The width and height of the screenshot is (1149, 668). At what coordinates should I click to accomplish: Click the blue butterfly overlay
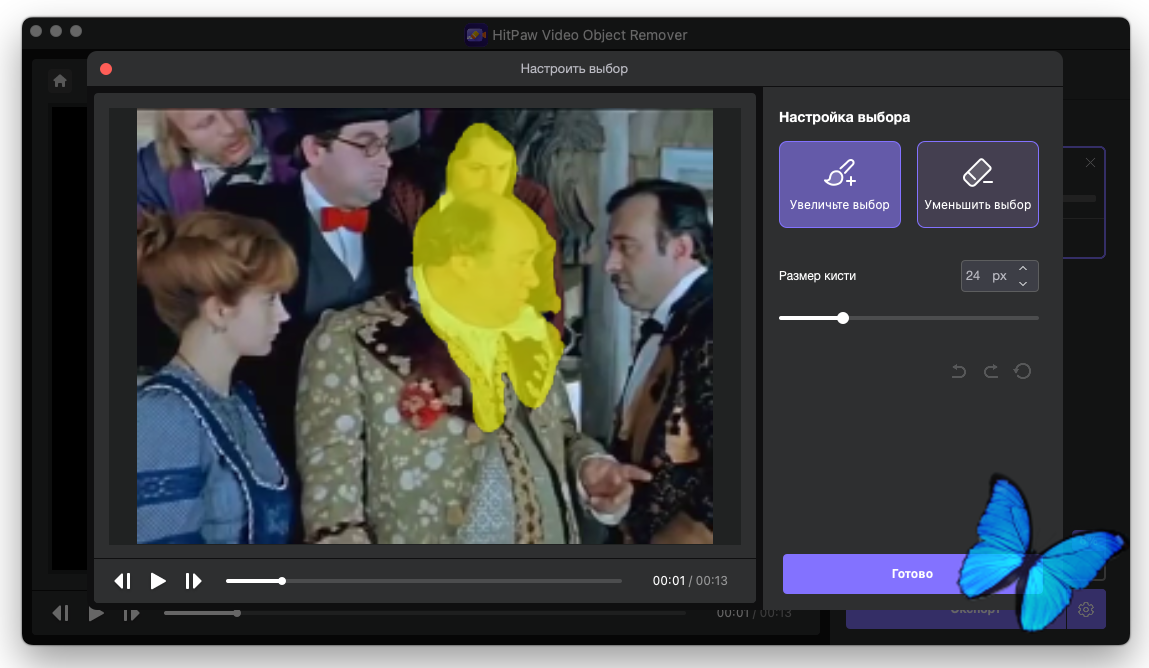tap(1035, 550)
